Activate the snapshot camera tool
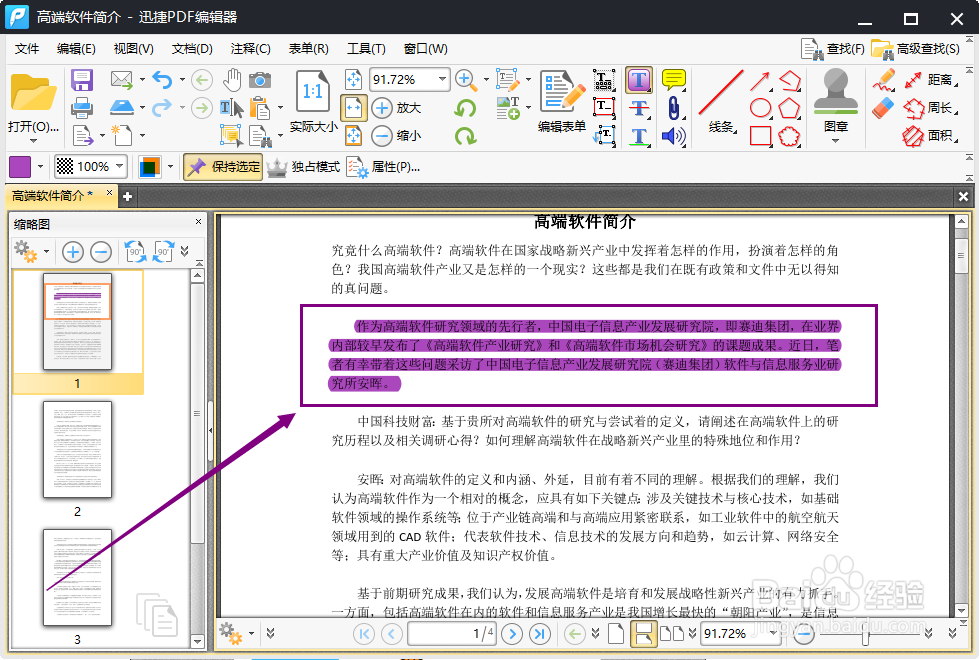Image resolution: width=980 pixels, height=660 pixels. (x=261, y=79)
